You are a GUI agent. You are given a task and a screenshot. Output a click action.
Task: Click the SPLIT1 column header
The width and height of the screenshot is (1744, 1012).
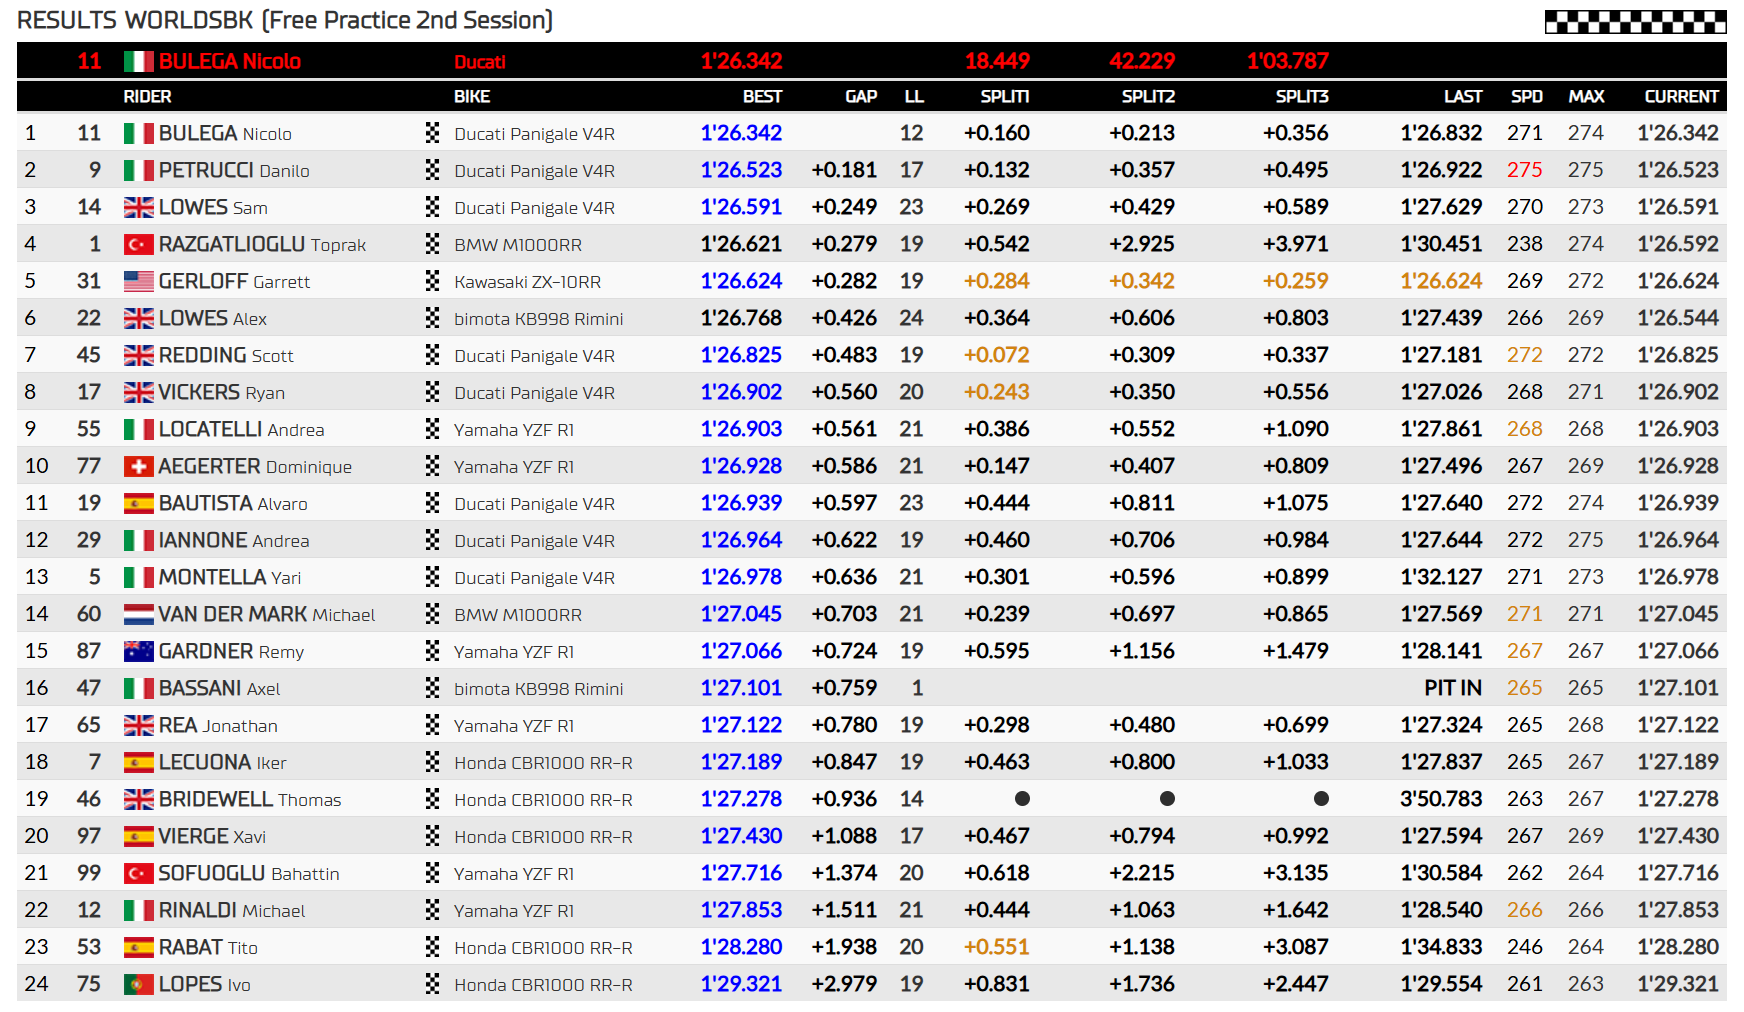1005,97
